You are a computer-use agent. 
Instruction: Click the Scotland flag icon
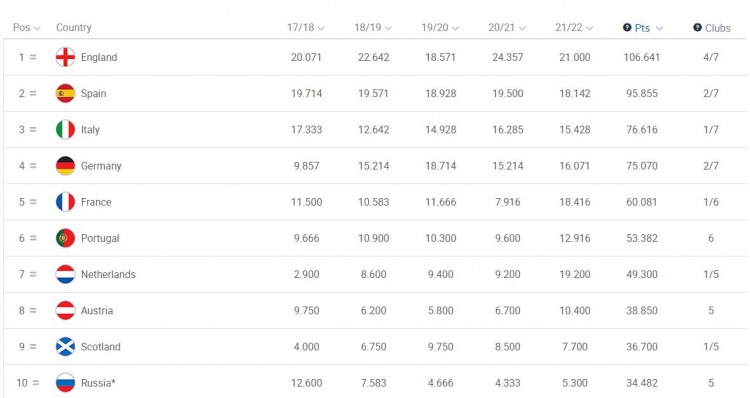[65, 347]
